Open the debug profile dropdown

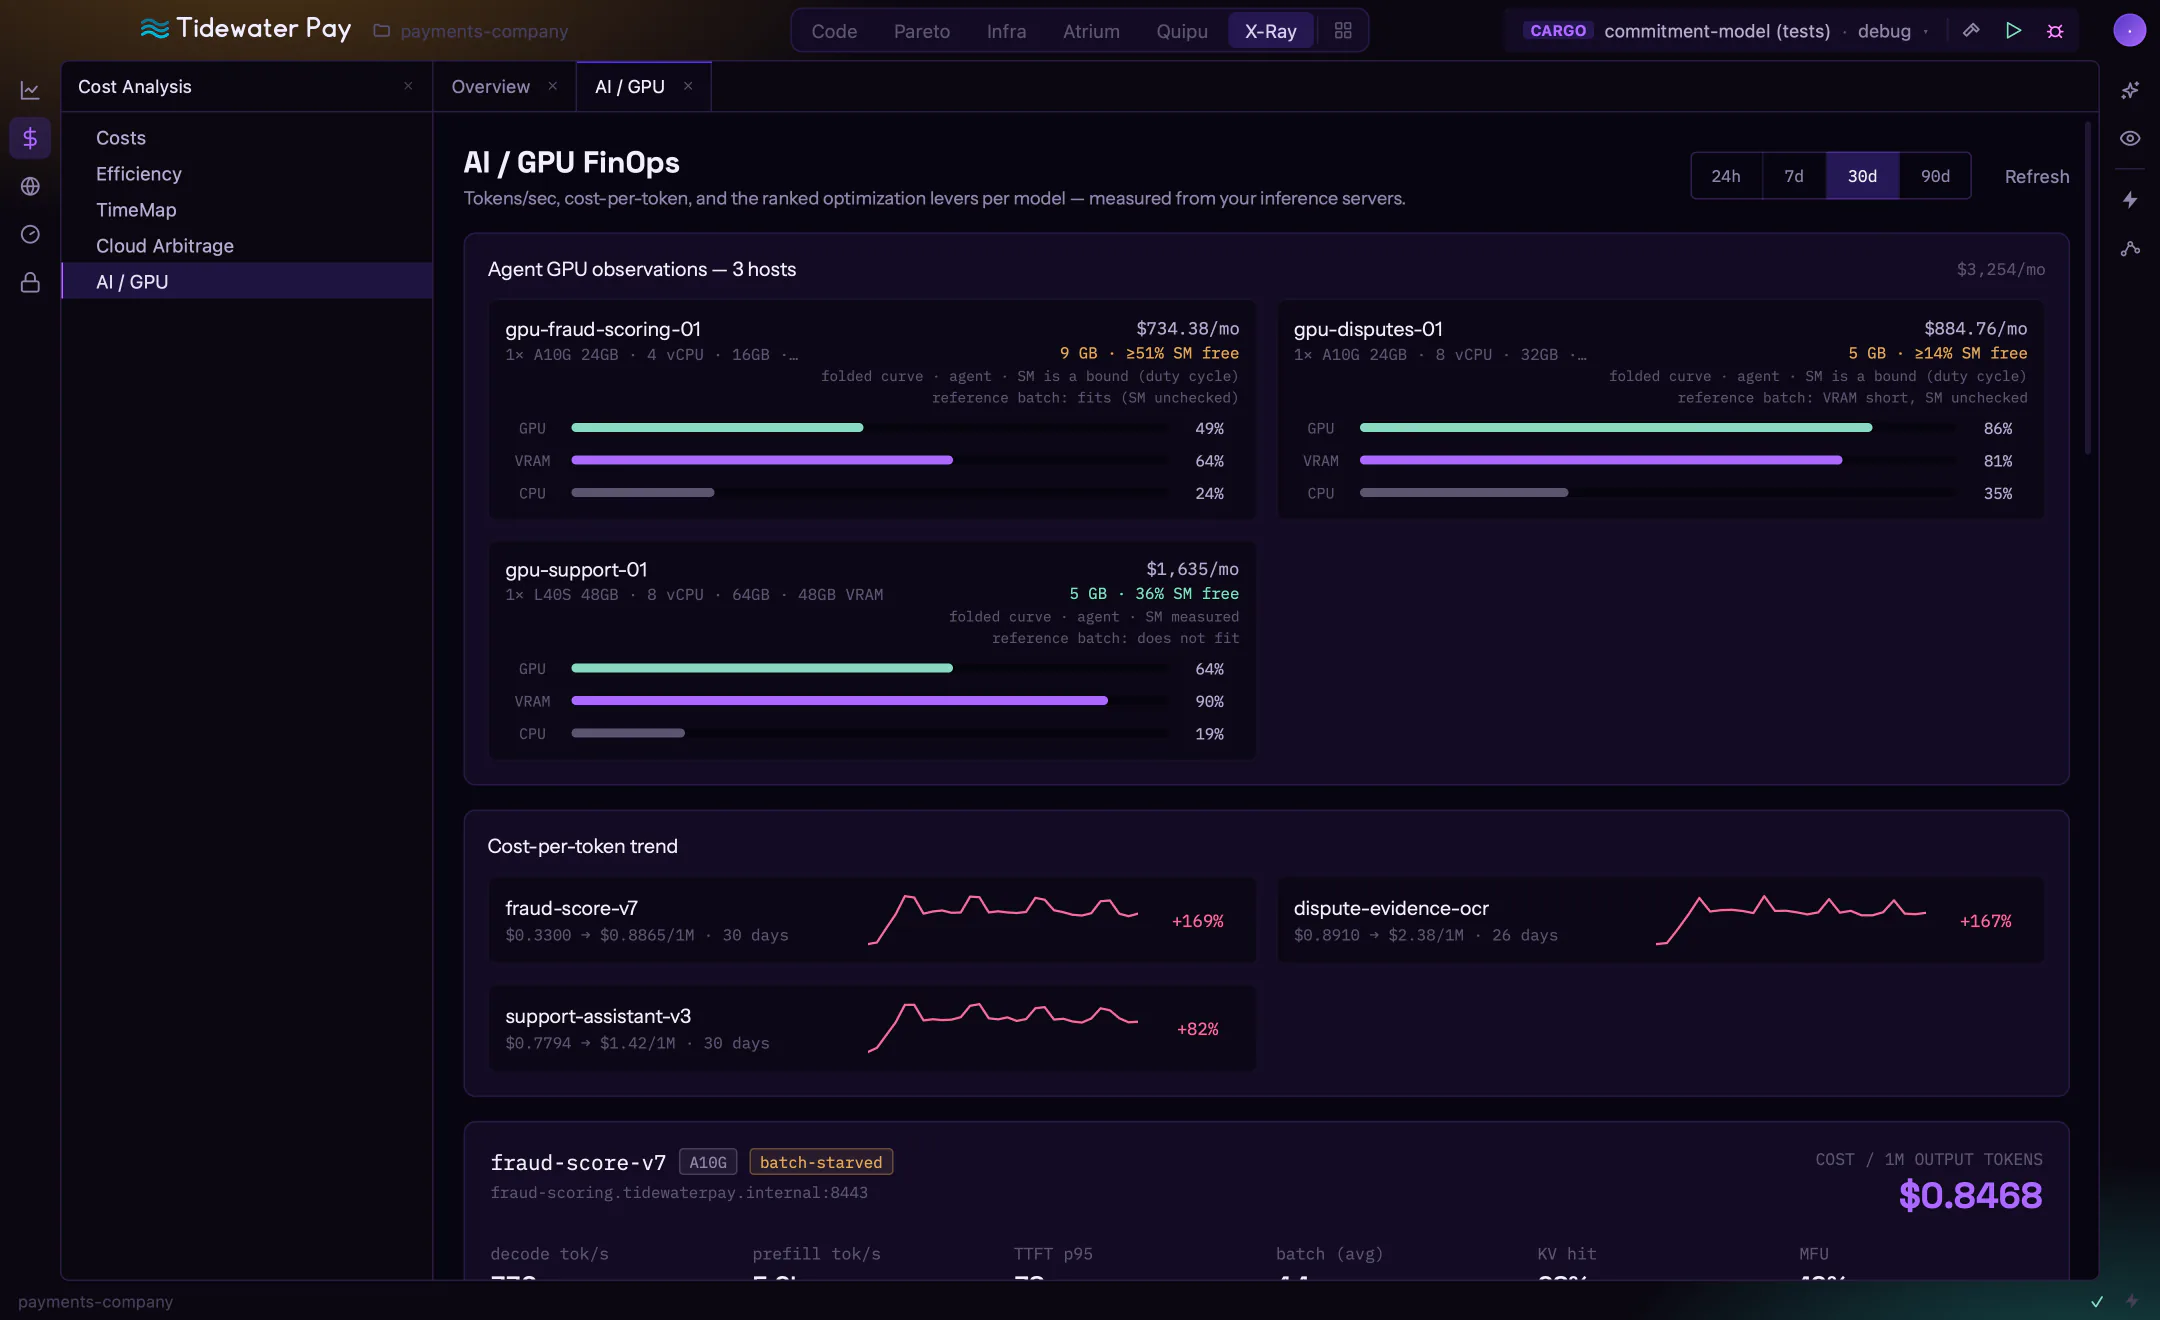coord(1893,31)
